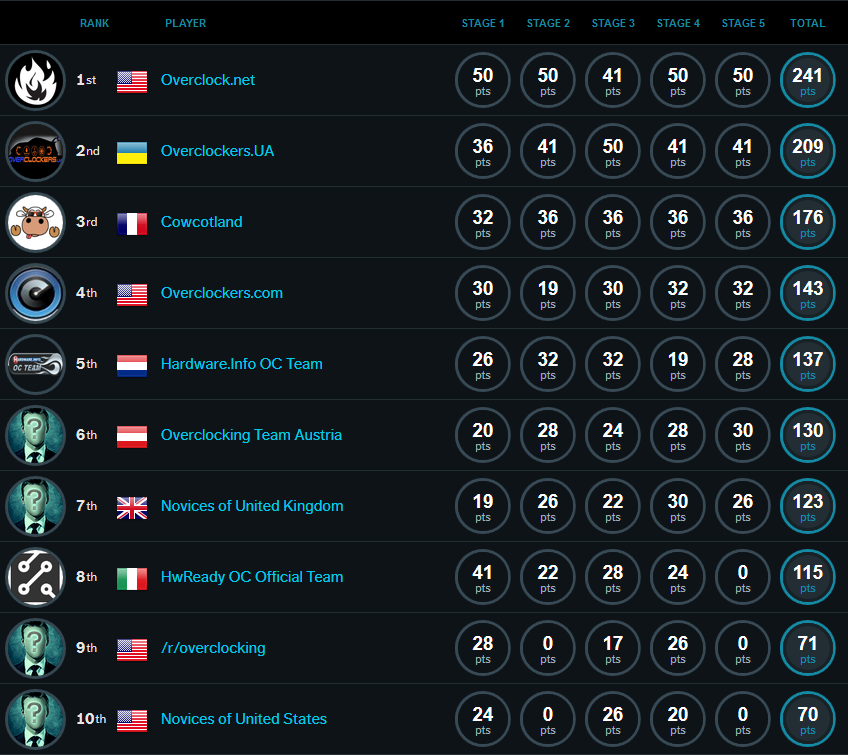Open the Overclockers.com team link

222,293
